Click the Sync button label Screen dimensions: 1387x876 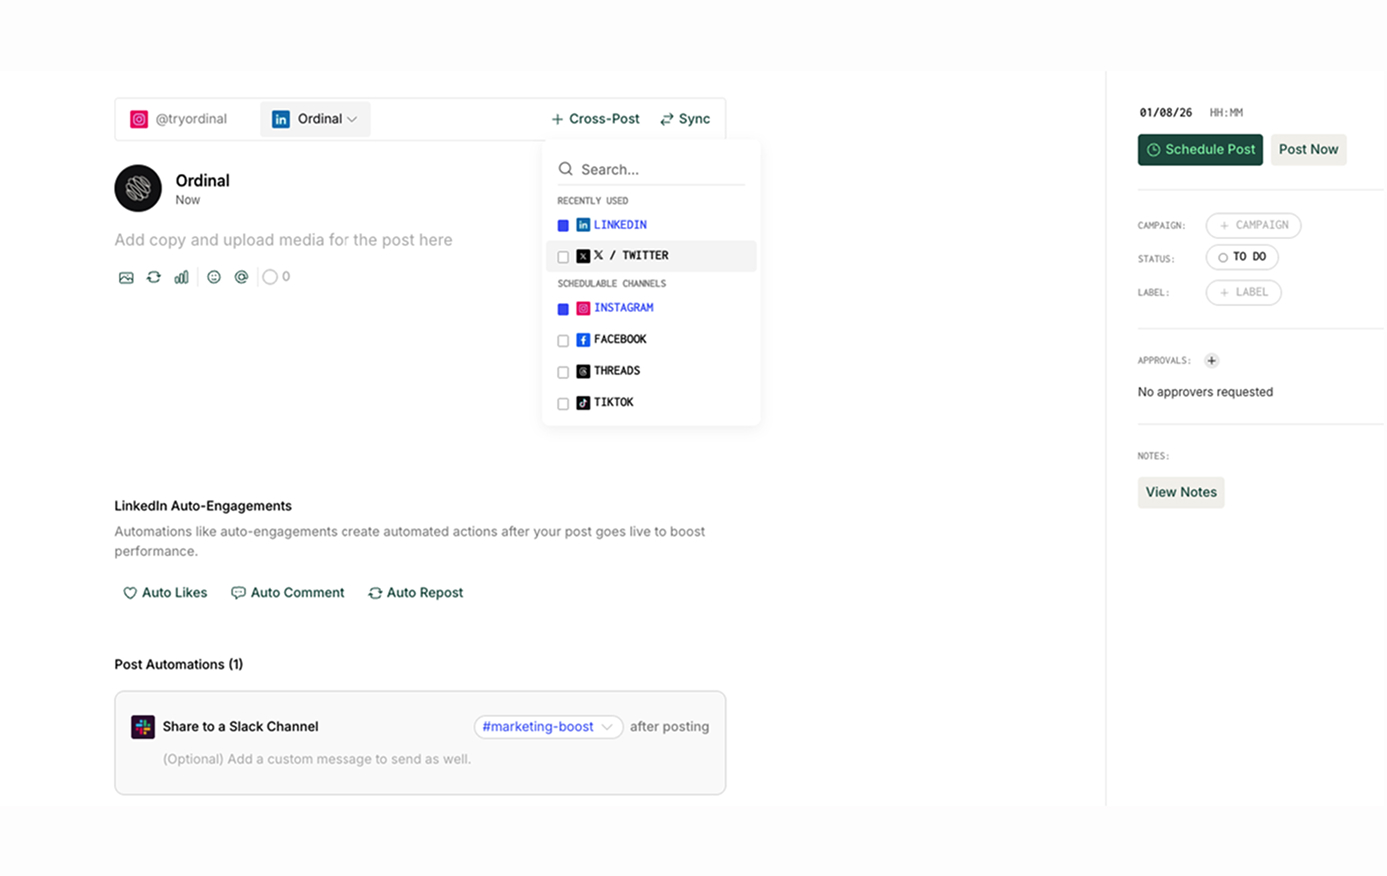[694, 119]
